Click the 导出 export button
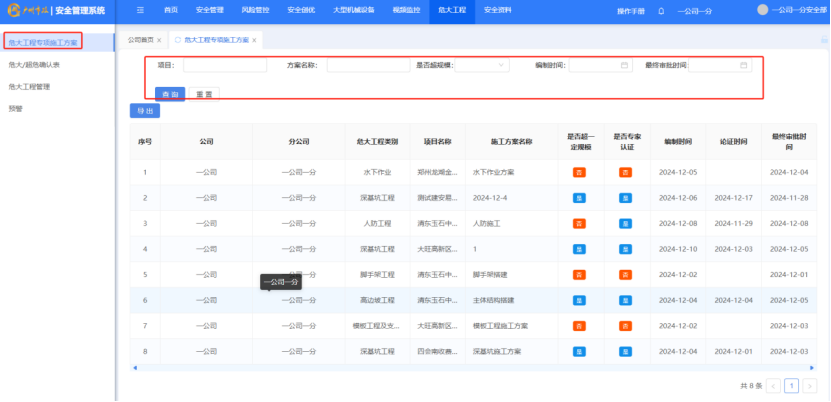Image resolution: width=831 pixels, height=402 pixels. tap(145, 111)
